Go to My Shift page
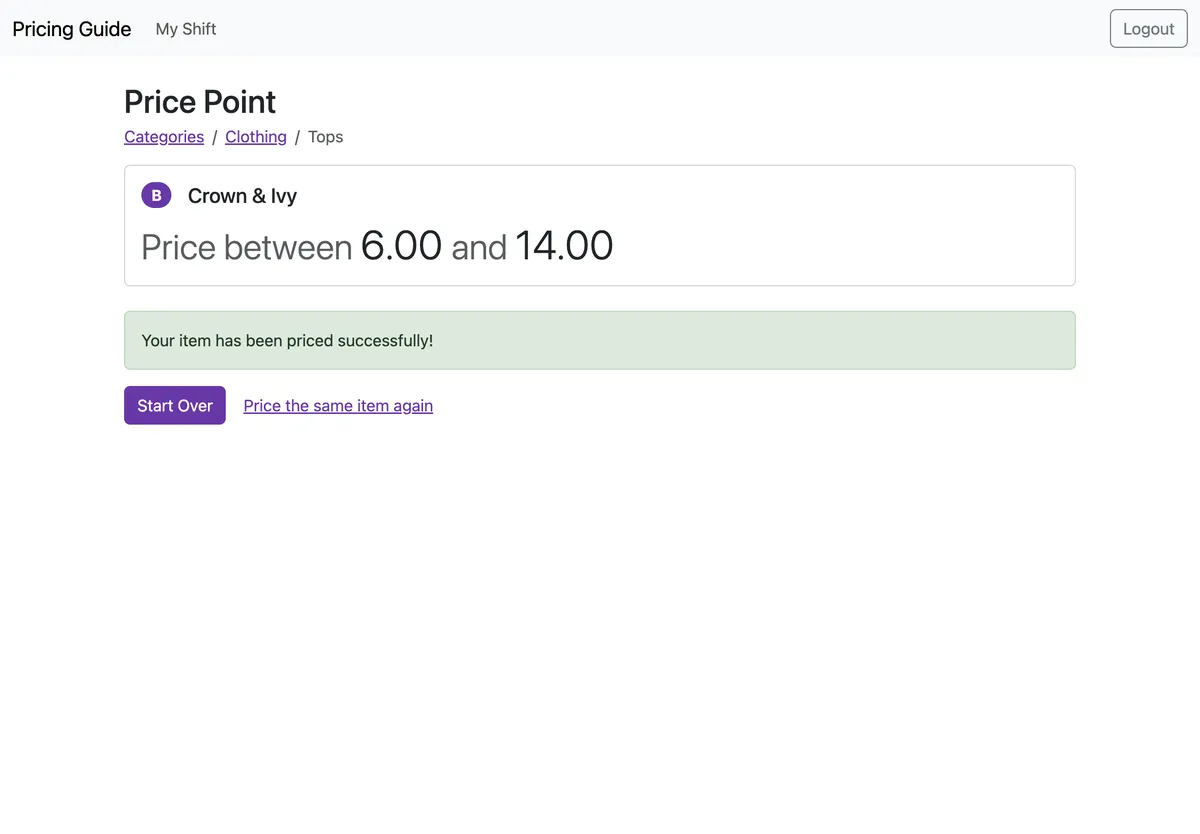The width and height of the screenshot is (1200, 834). pyautogui.click(x=186, y=29)
